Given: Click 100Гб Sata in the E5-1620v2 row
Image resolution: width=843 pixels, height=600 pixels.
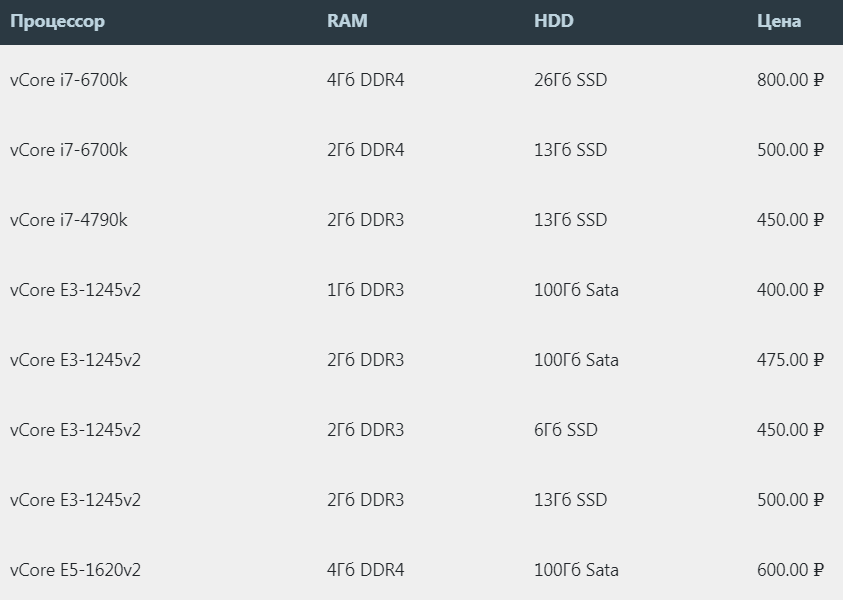Looking at the screenshot, I should (576, 570).
